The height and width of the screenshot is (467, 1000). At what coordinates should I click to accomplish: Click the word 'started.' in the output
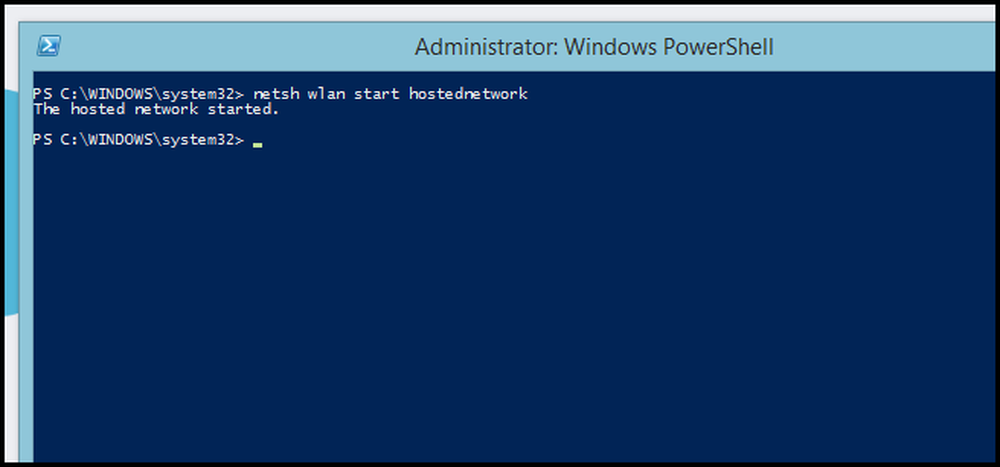[x=244, y=109]
